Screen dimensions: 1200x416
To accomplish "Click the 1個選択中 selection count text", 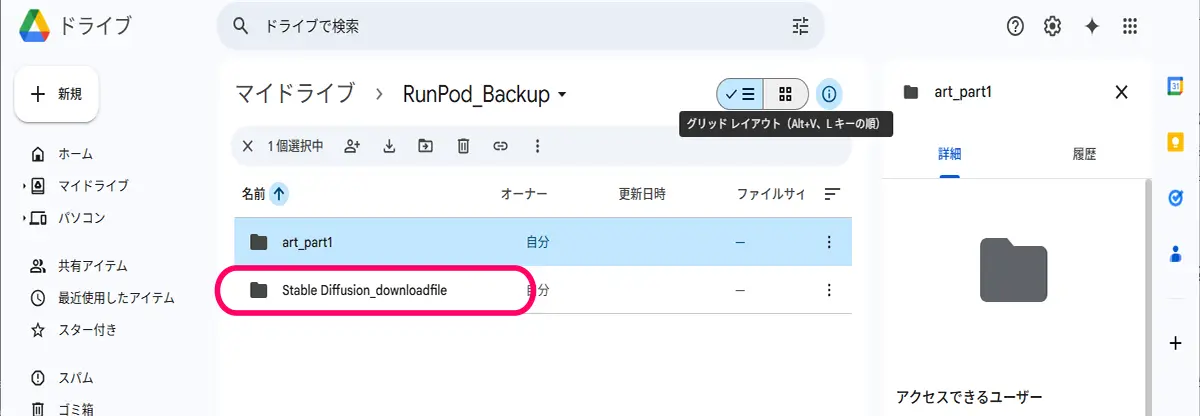I will point(296,146).
